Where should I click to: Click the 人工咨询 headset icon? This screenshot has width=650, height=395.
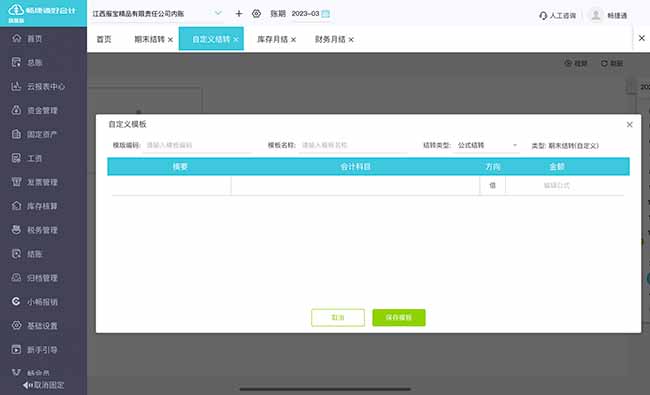543,16
